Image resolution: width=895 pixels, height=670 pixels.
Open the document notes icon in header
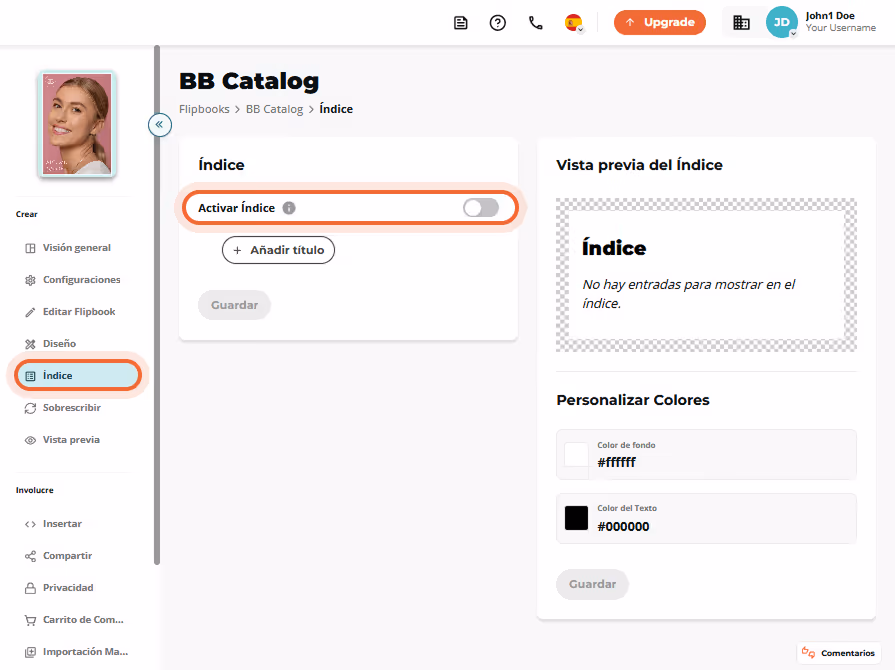pos(461,23)
